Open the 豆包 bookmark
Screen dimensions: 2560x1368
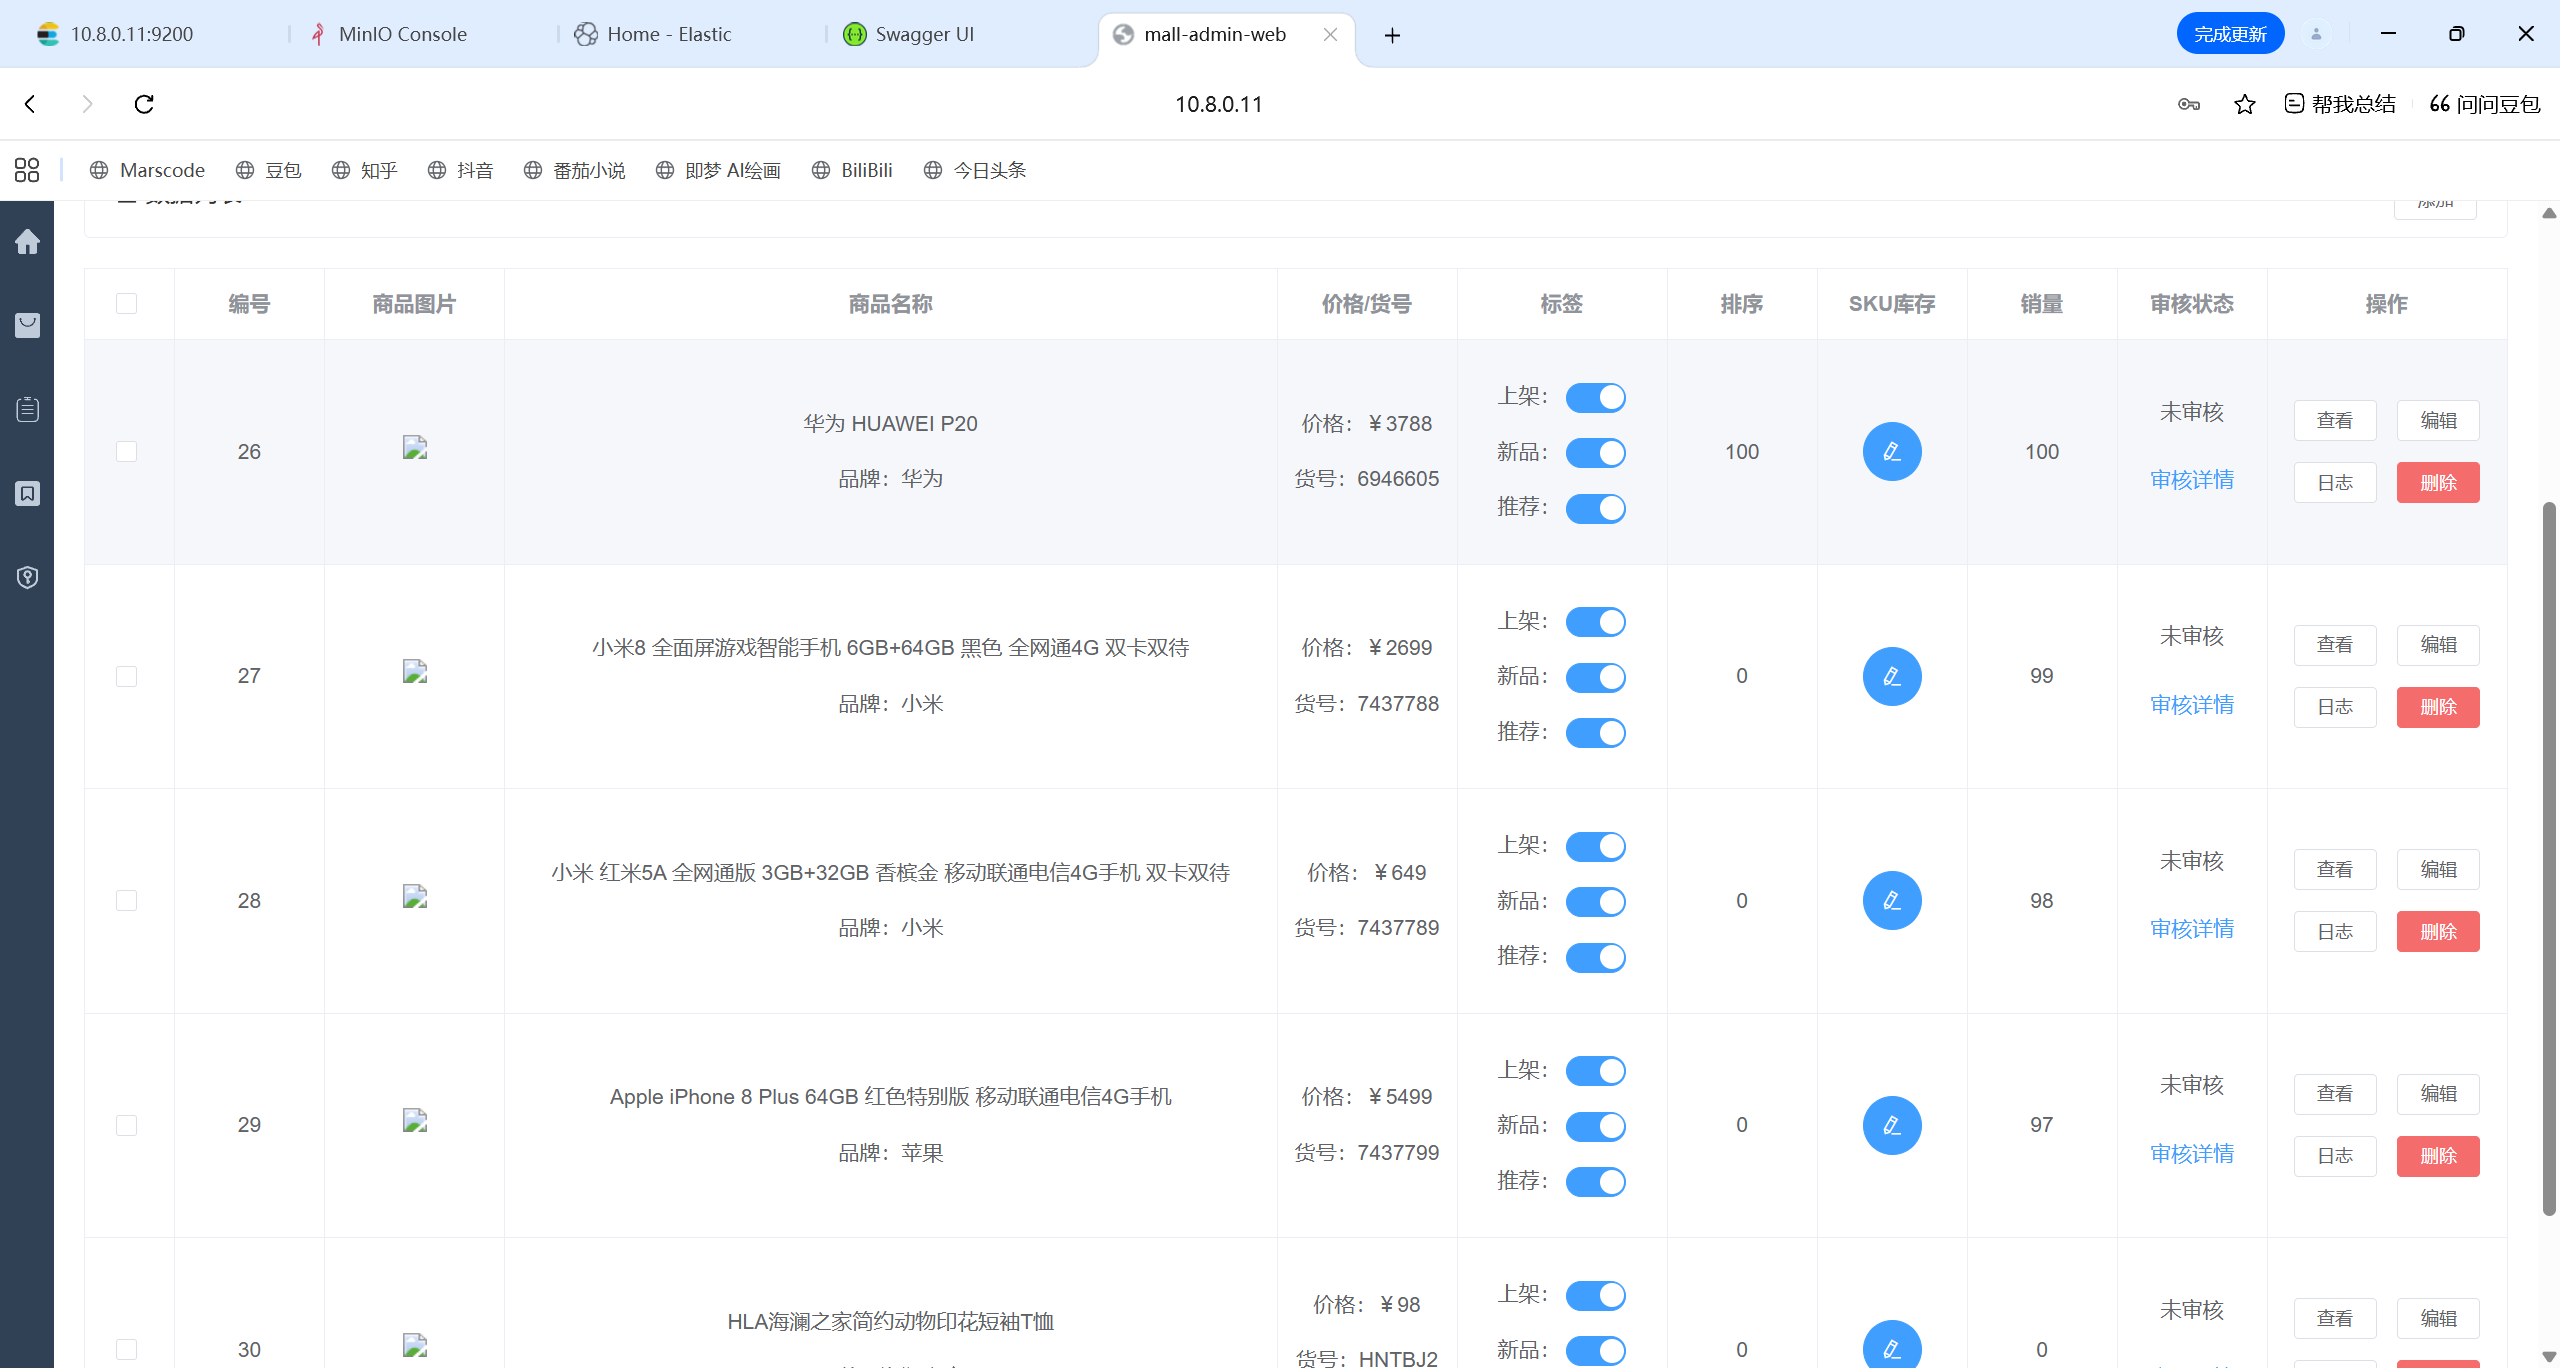pos(268,170)
